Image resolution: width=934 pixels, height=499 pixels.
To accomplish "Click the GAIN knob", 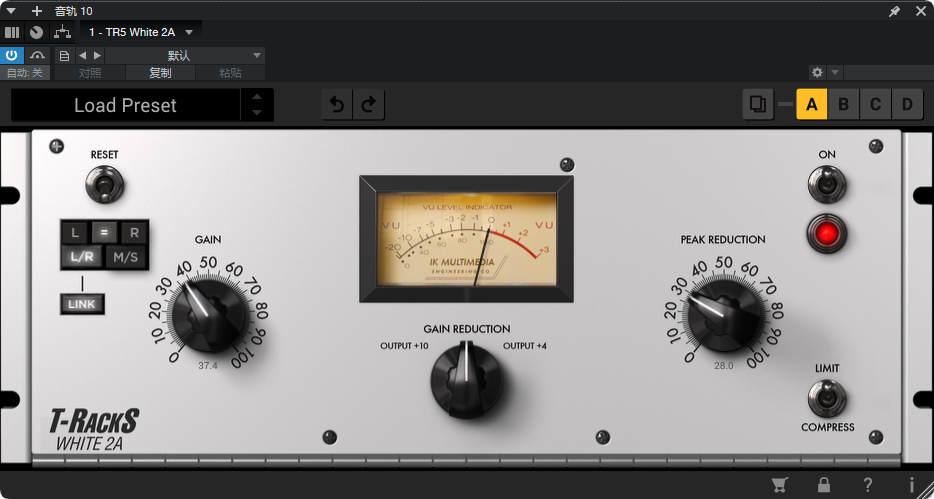I will [x=208, y=314].
